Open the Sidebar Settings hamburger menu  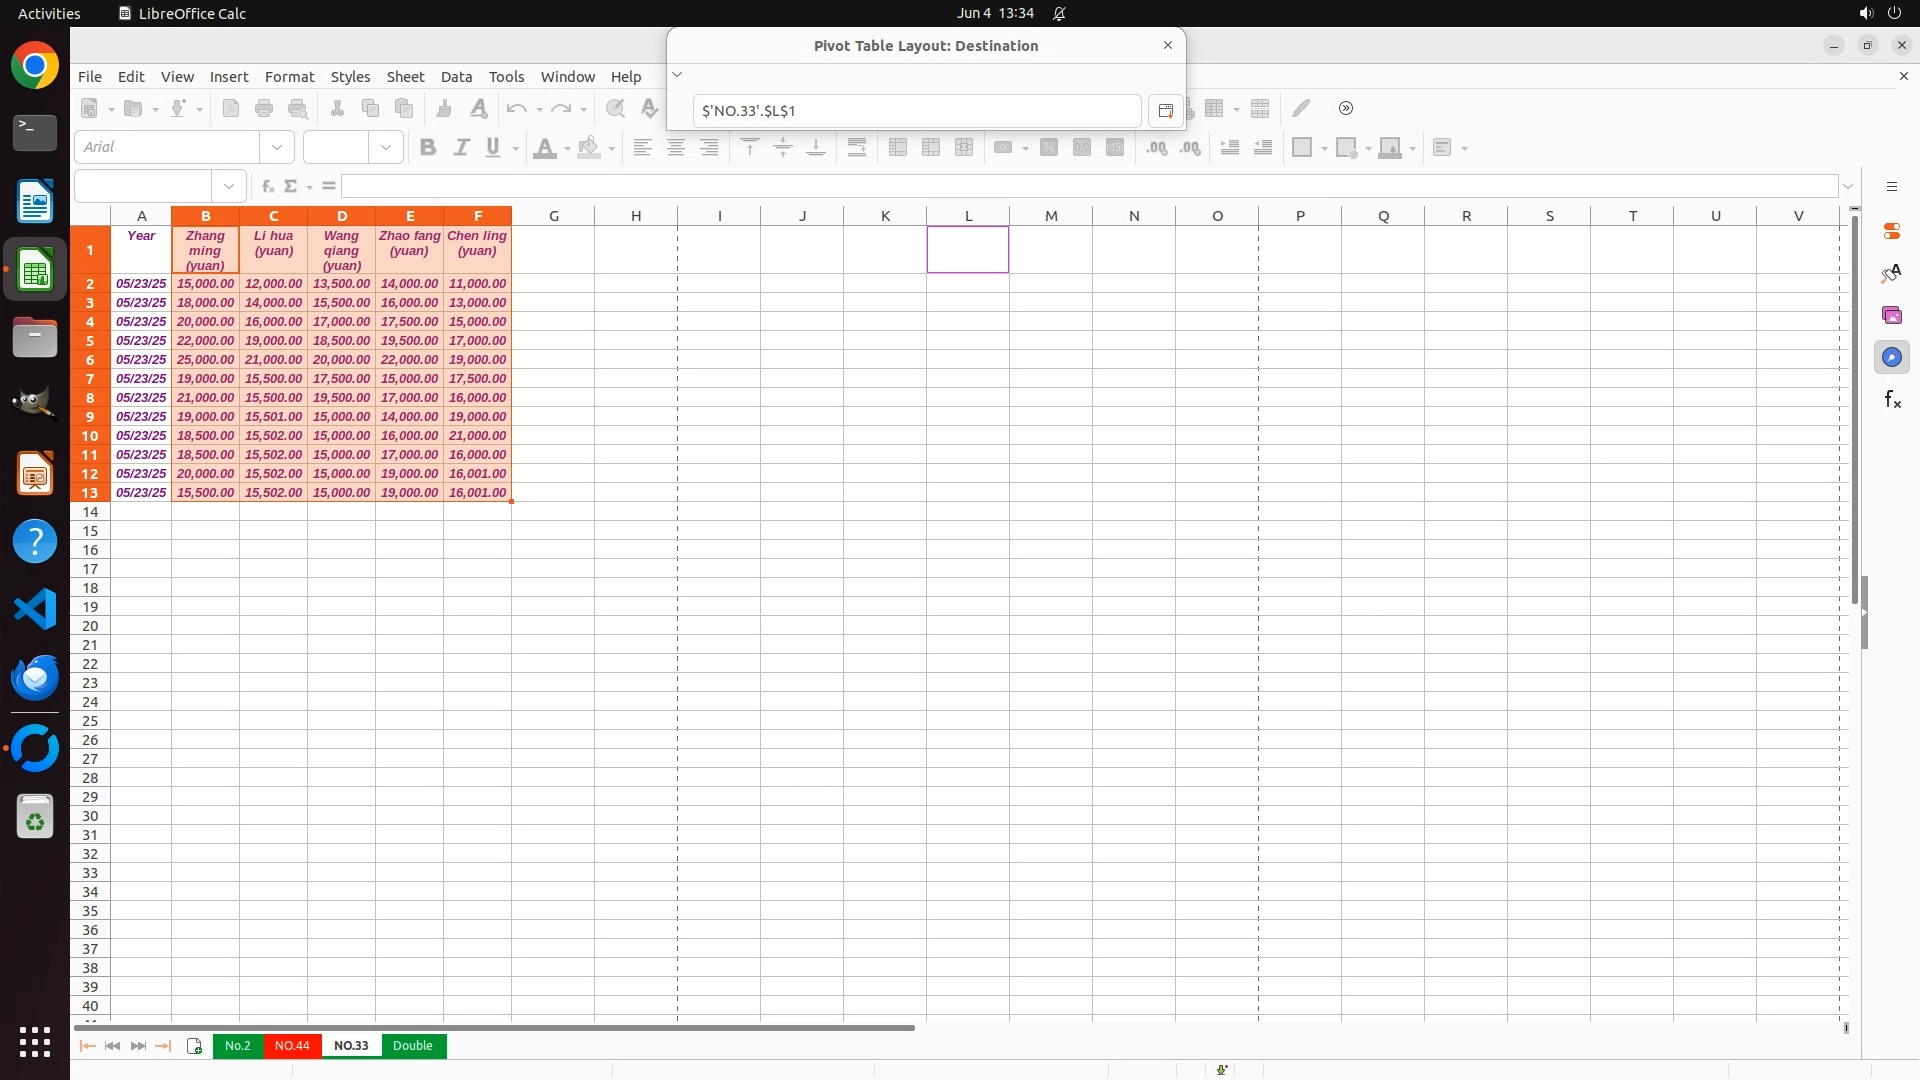click(1891, 187)
